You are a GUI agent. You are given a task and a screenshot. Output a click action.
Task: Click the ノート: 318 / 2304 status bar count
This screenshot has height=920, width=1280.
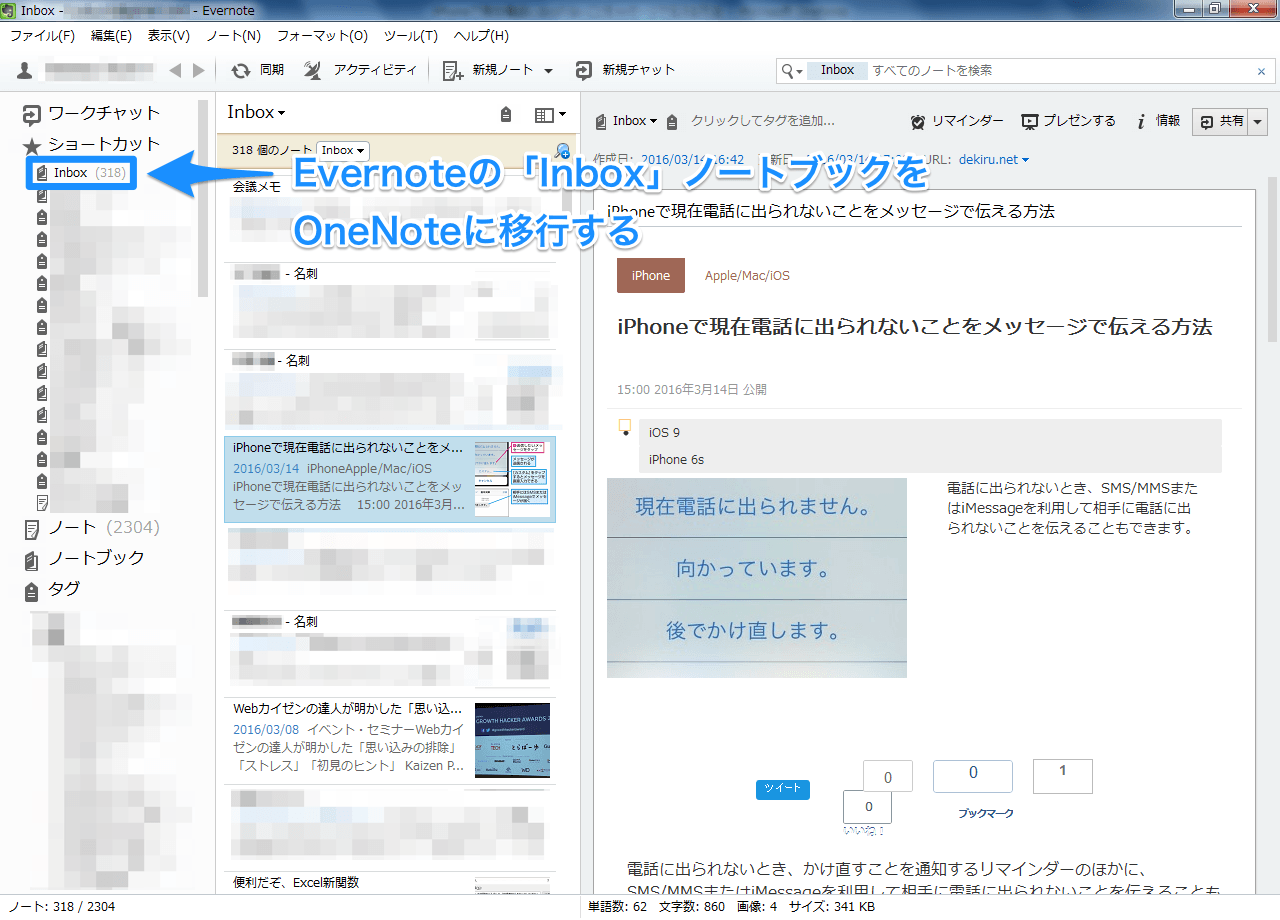[x=62, y=907]
